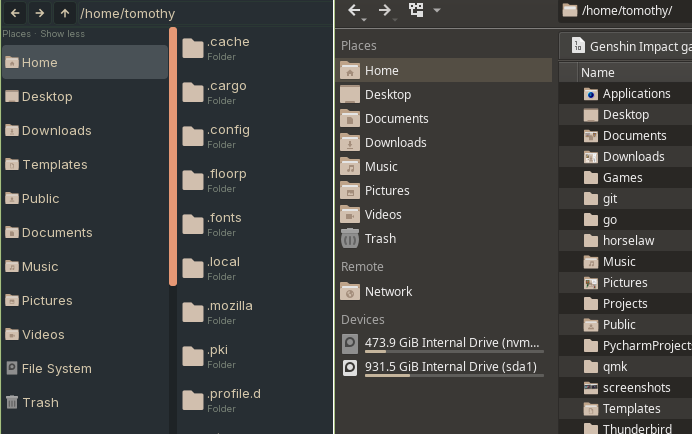Open back-history dropdown arrow in brown window
This screenshot has width=692, height=434.
tap(364, 20)
